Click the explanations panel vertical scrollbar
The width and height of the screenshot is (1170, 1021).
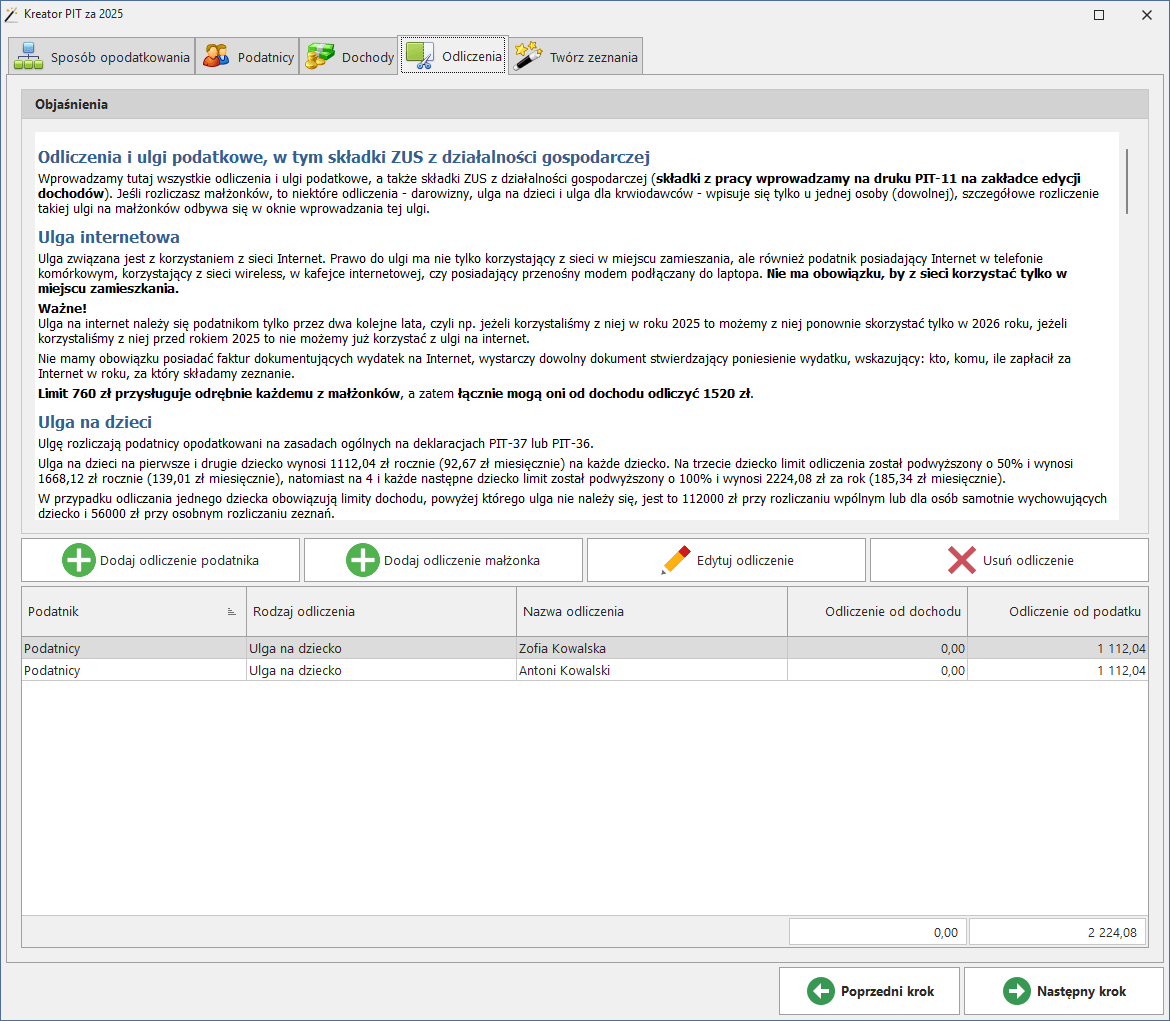tap(1127, 181)
